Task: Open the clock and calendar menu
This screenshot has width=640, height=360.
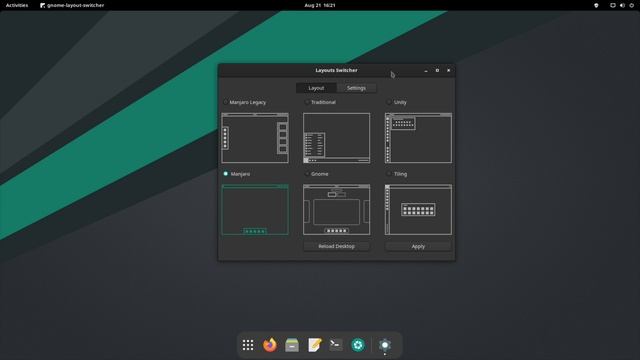Action: [x=320, y=5]
